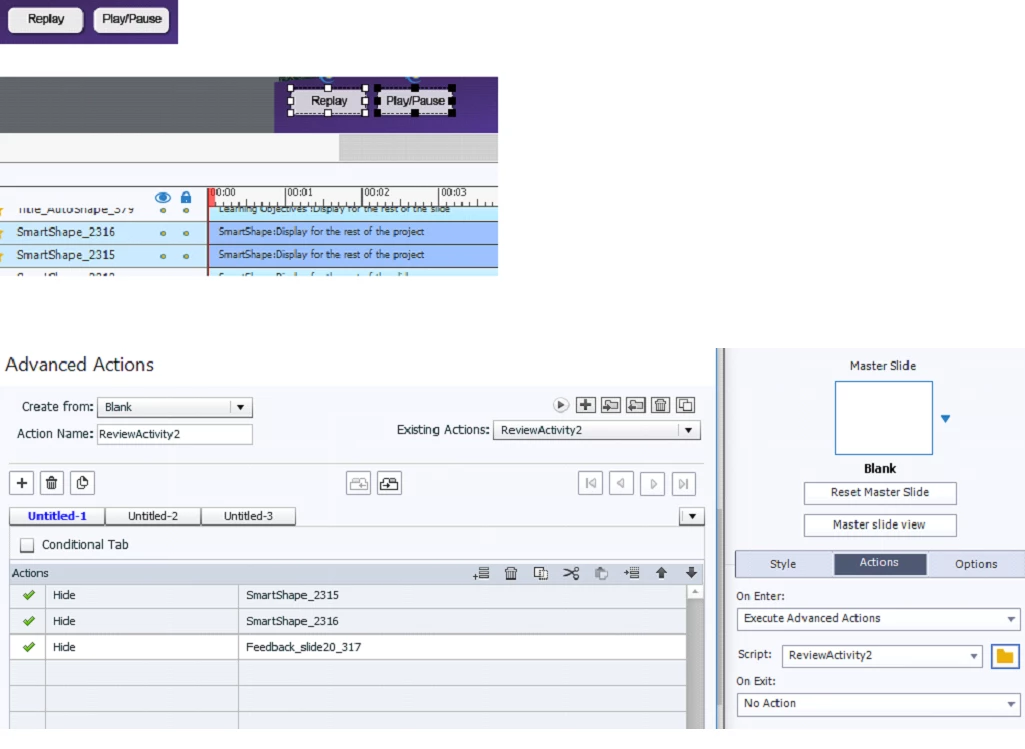Image resolution: width=1025 pixels, height=749 pixels.
Task: Duplicate the action using top copy icon
Action: (685, 405)
